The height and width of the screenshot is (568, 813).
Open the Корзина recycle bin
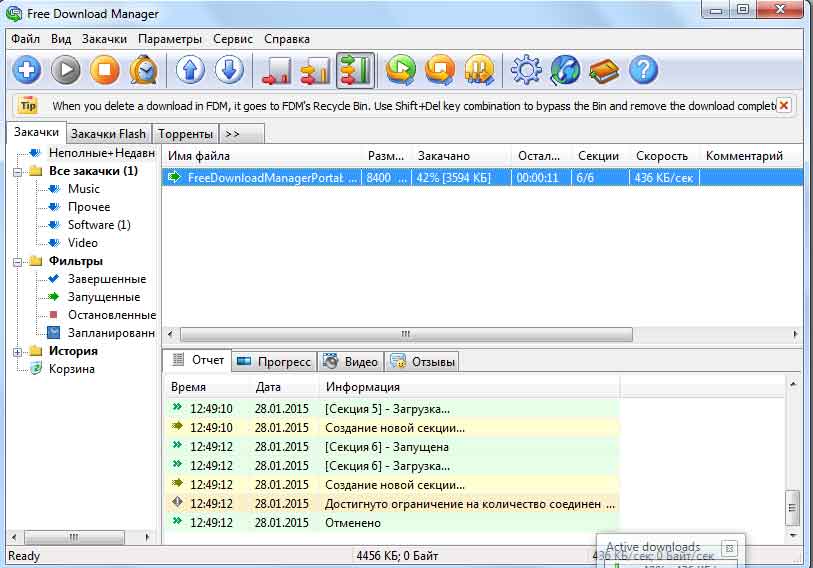click(72, 369)
